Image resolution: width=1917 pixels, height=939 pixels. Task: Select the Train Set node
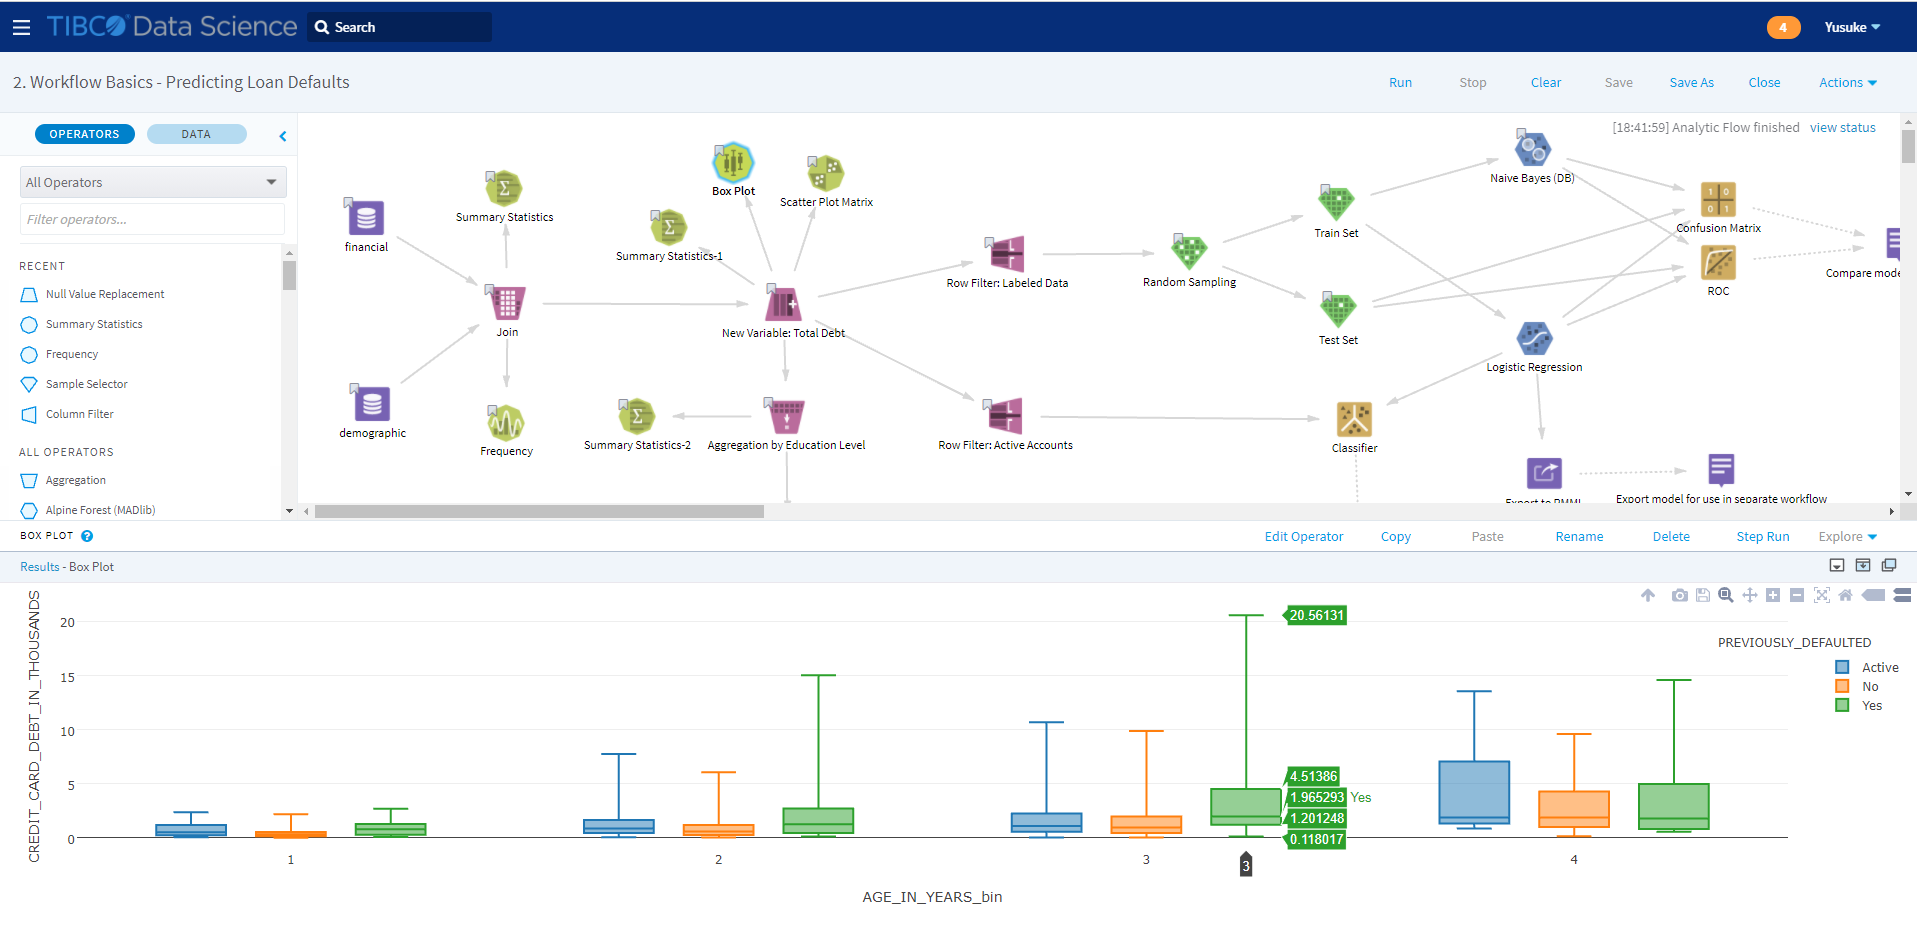(1336, 203)
